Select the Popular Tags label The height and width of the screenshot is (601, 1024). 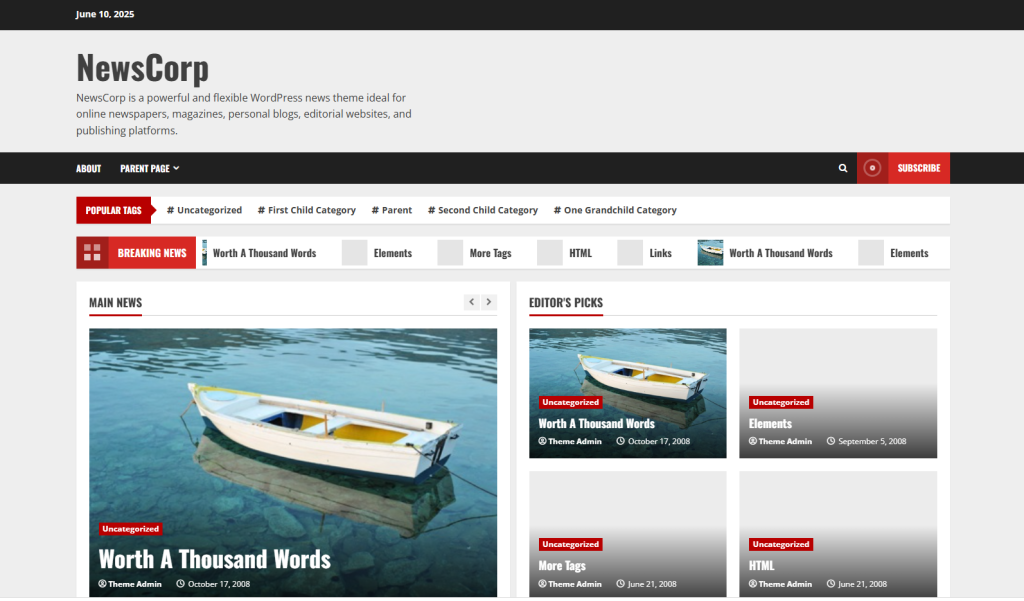coord(112,210)
